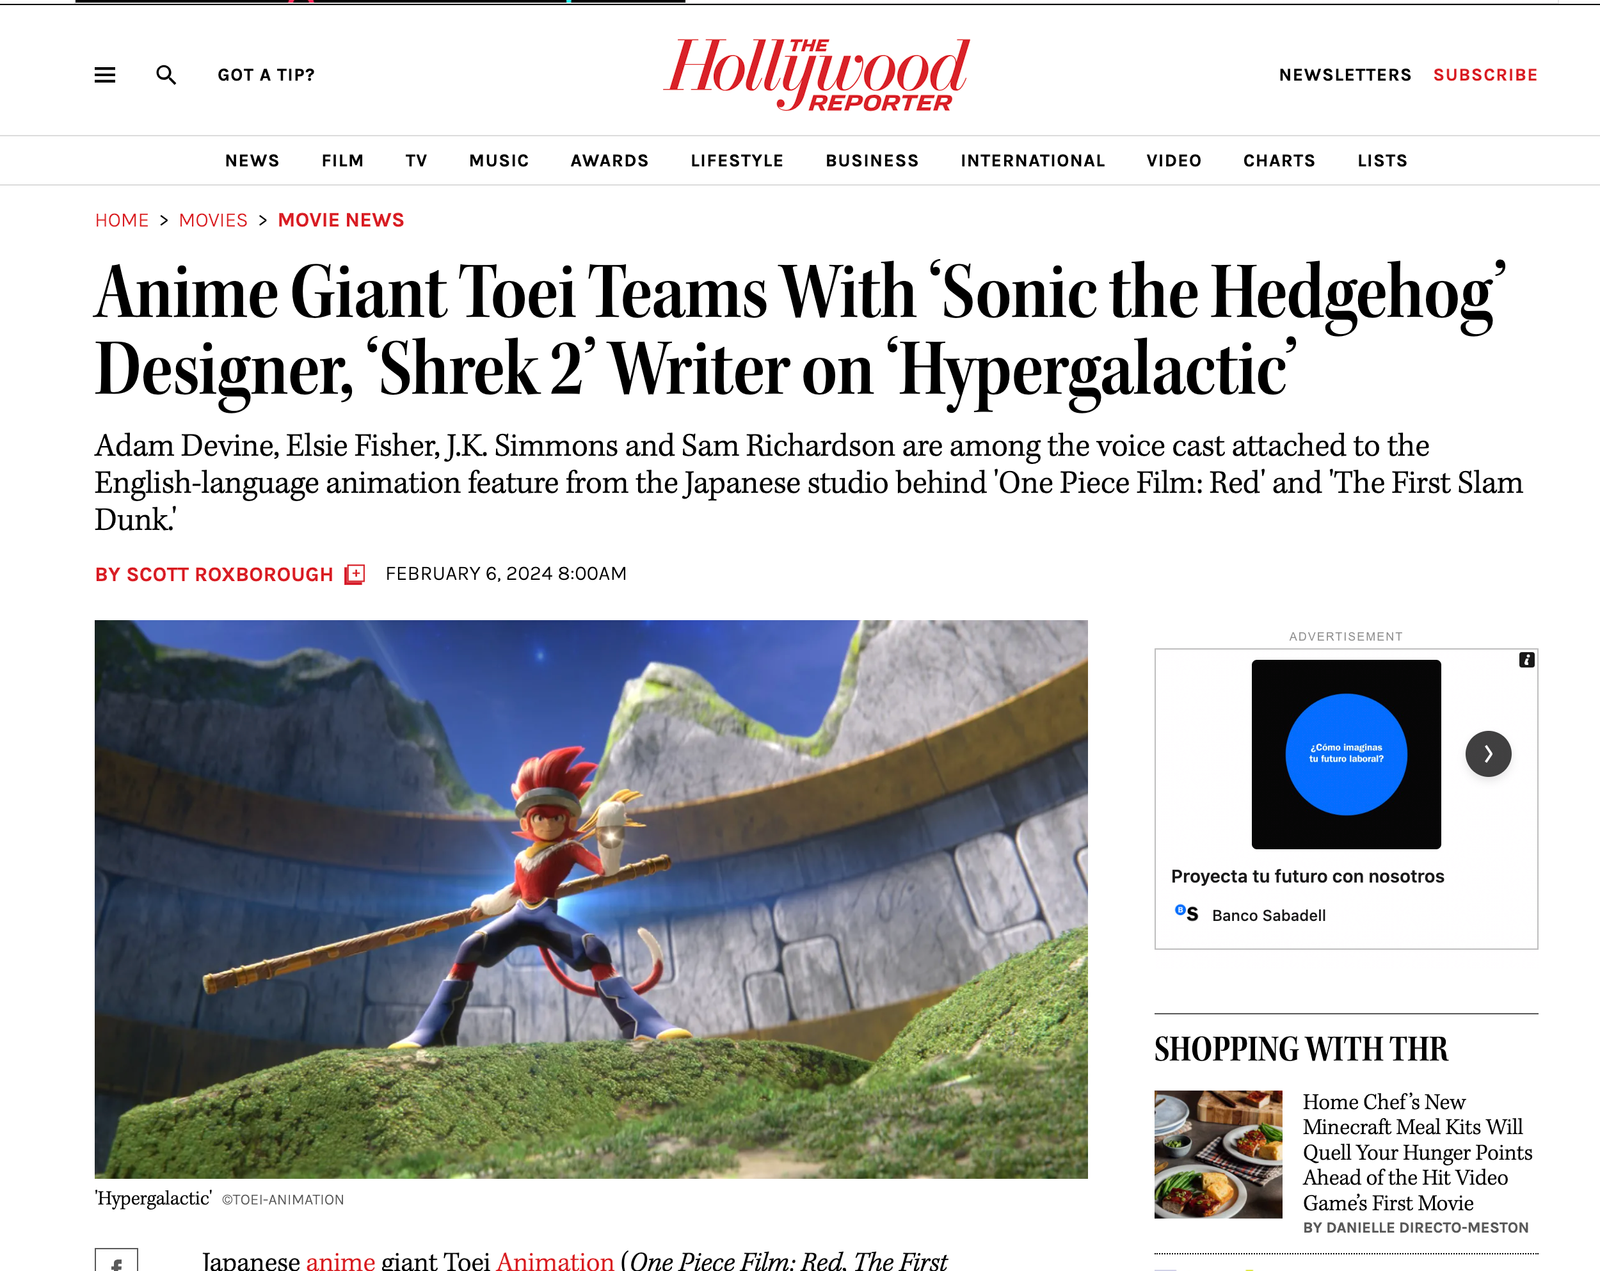This screenshot has height=1271, width=1600.
Task: Navigate to MOVIES breadcrumb
Action: coord(213,220)
